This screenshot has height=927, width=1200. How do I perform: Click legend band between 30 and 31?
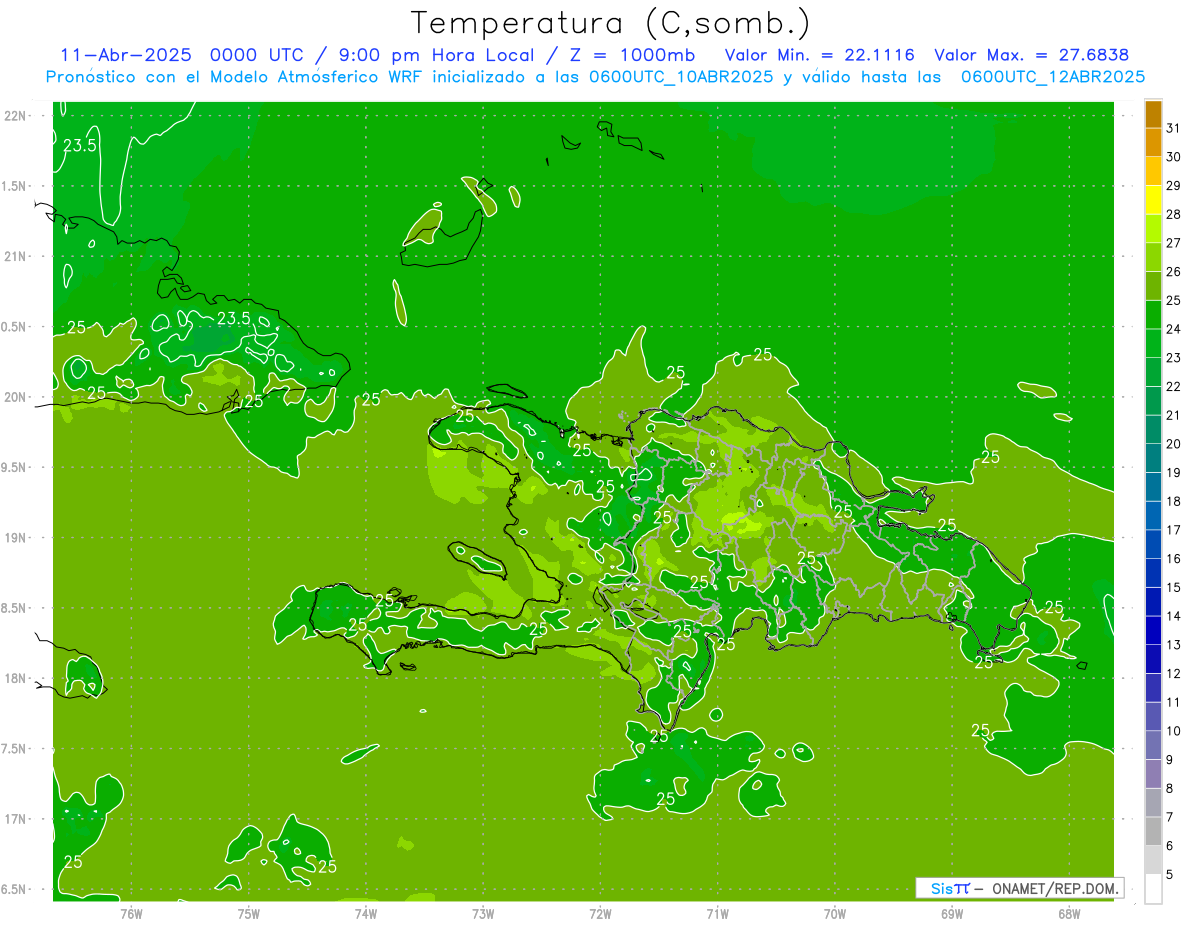[1154, 142]
